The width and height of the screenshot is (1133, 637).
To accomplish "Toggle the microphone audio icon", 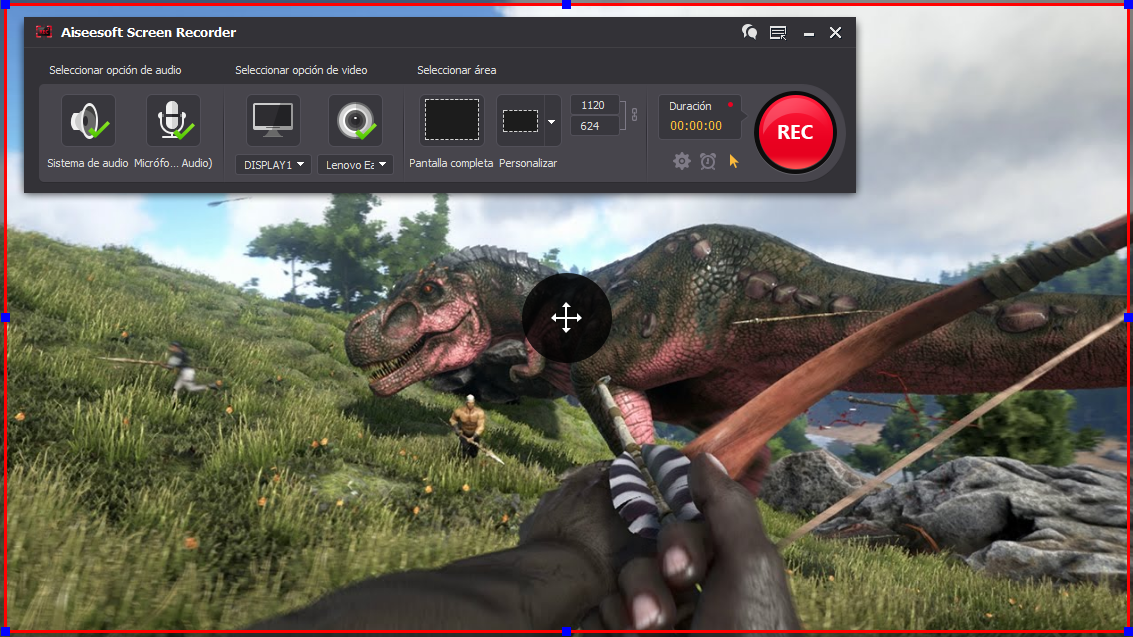I will tap(173, 121).
